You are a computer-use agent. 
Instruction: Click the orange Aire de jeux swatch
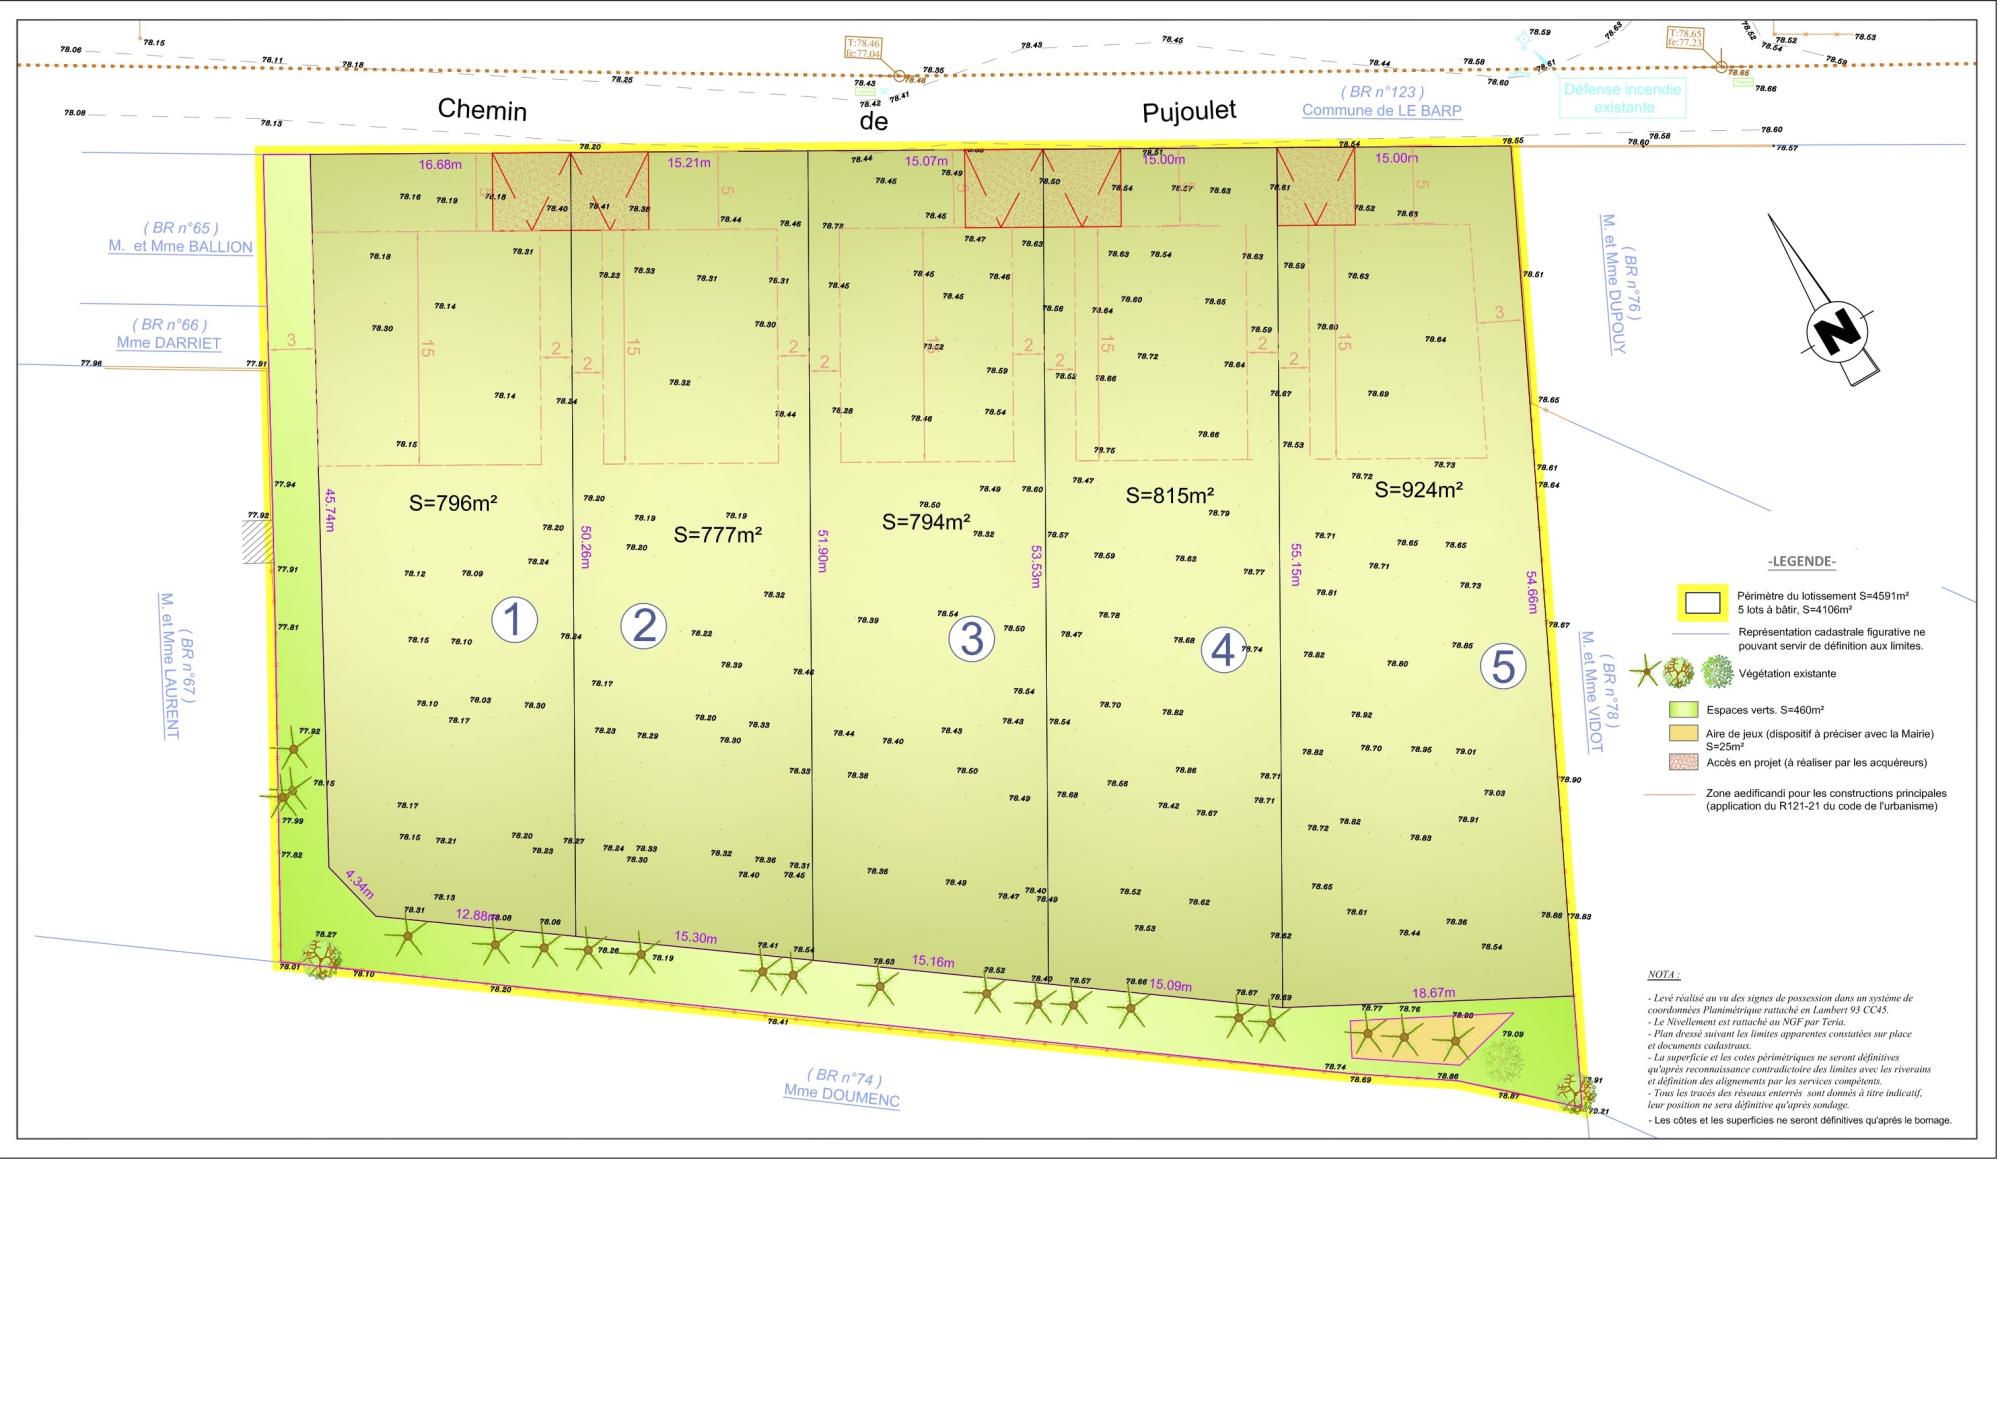click(x=1683, y=735)
